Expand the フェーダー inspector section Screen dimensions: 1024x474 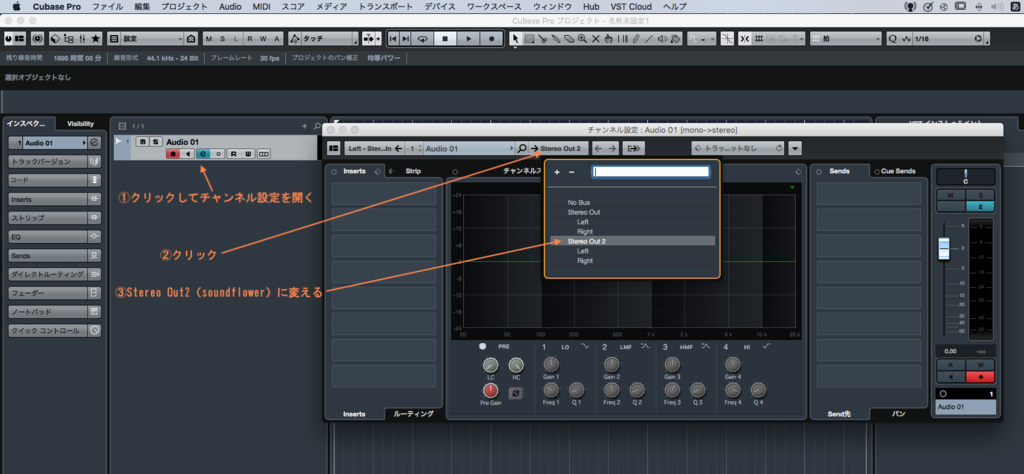pyautogui.click(x=54, y=293)
